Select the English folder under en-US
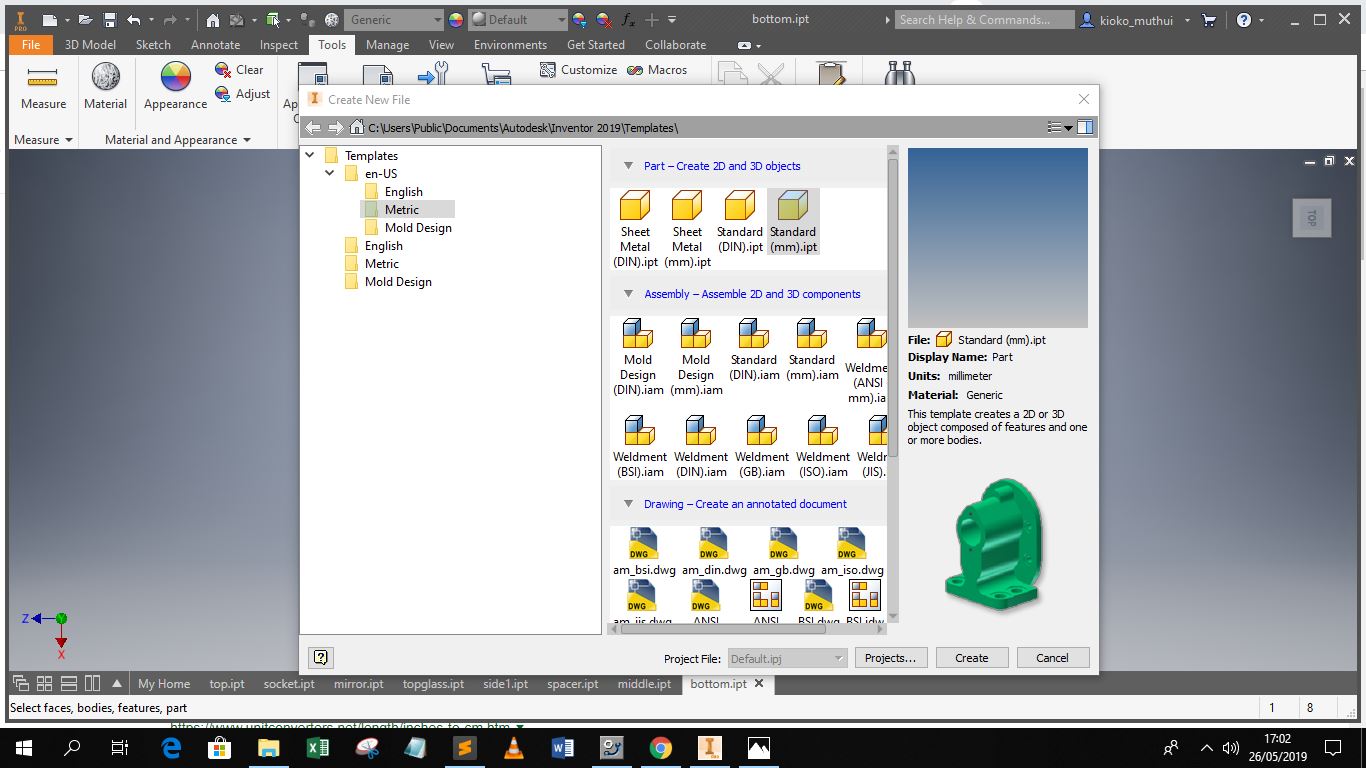This screenshot has width=1366, height=768. point(393,192)
